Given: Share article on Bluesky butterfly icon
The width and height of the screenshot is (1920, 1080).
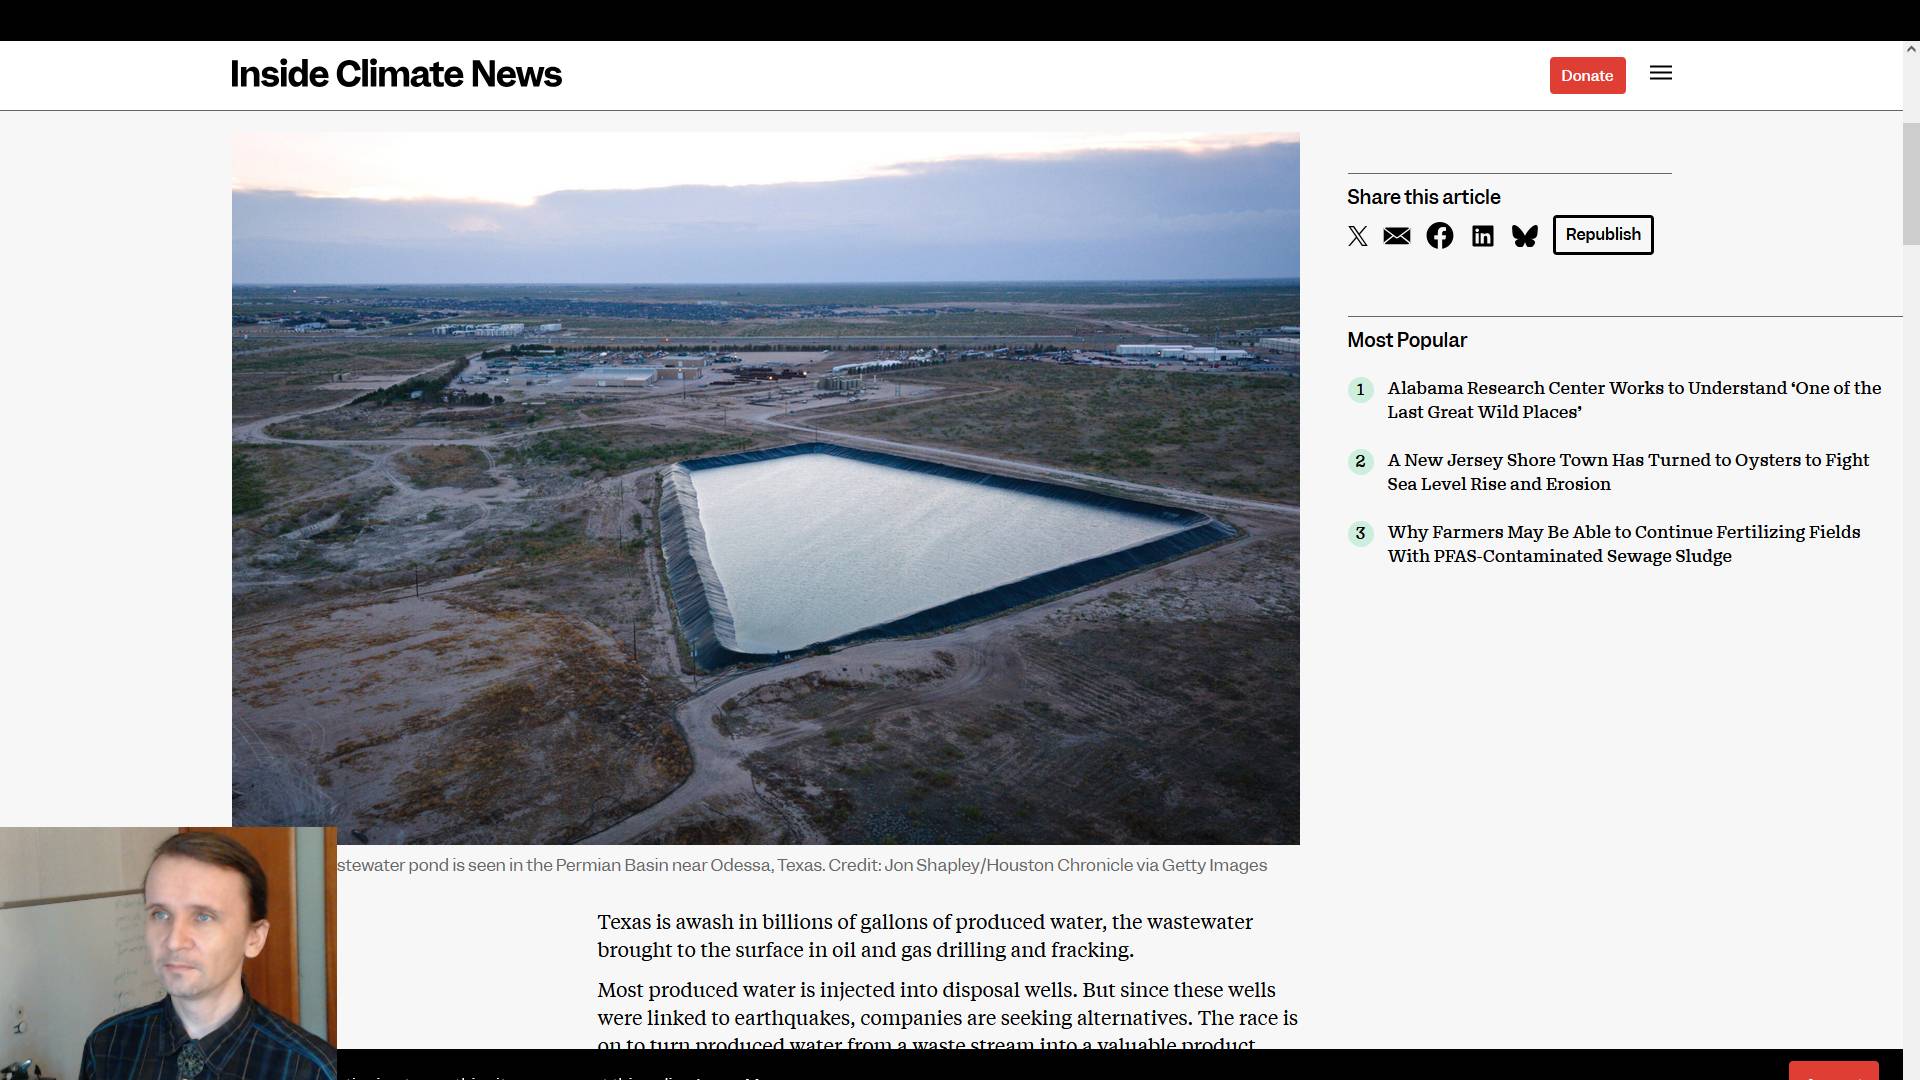Looking at the screenshot, I should [1525, 236].
